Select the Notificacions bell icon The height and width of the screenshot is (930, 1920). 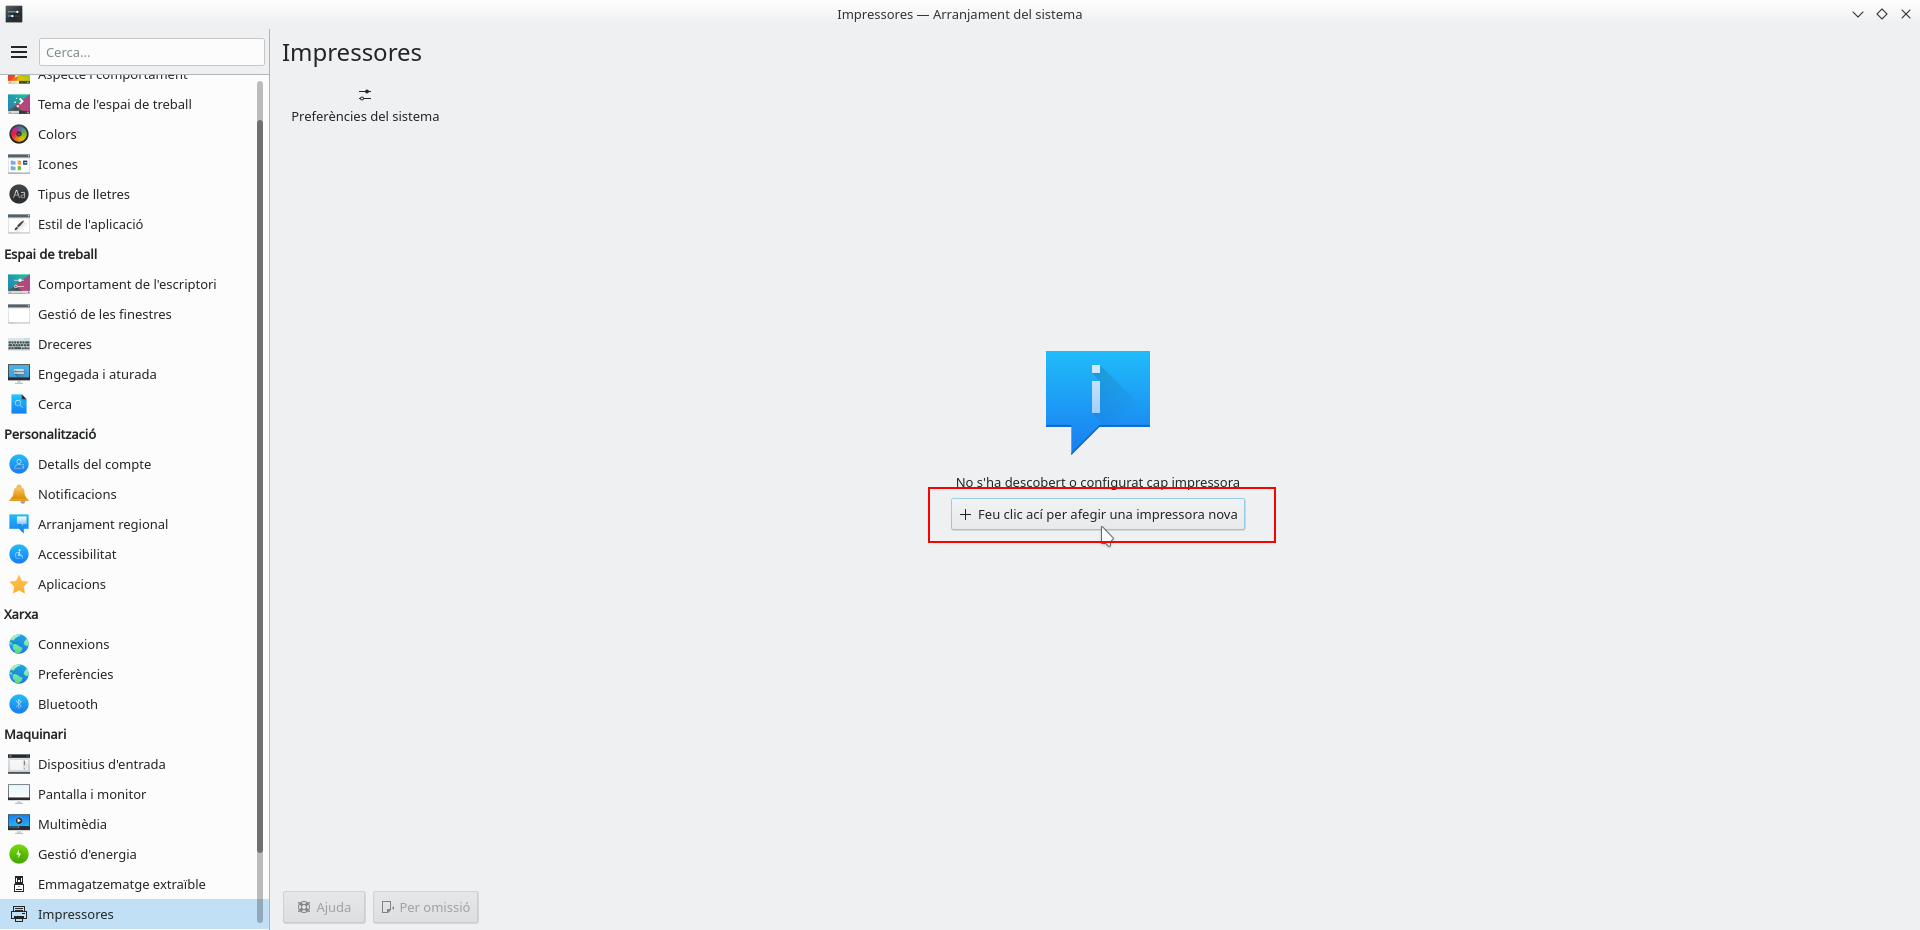(x=19, y=494)
